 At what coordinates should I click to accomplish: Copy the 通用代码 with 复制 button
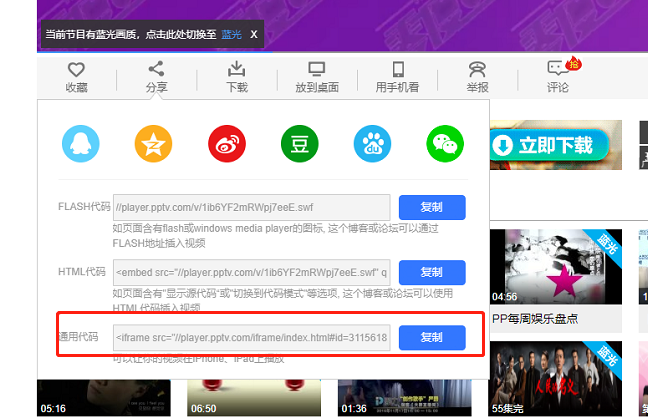432,338
